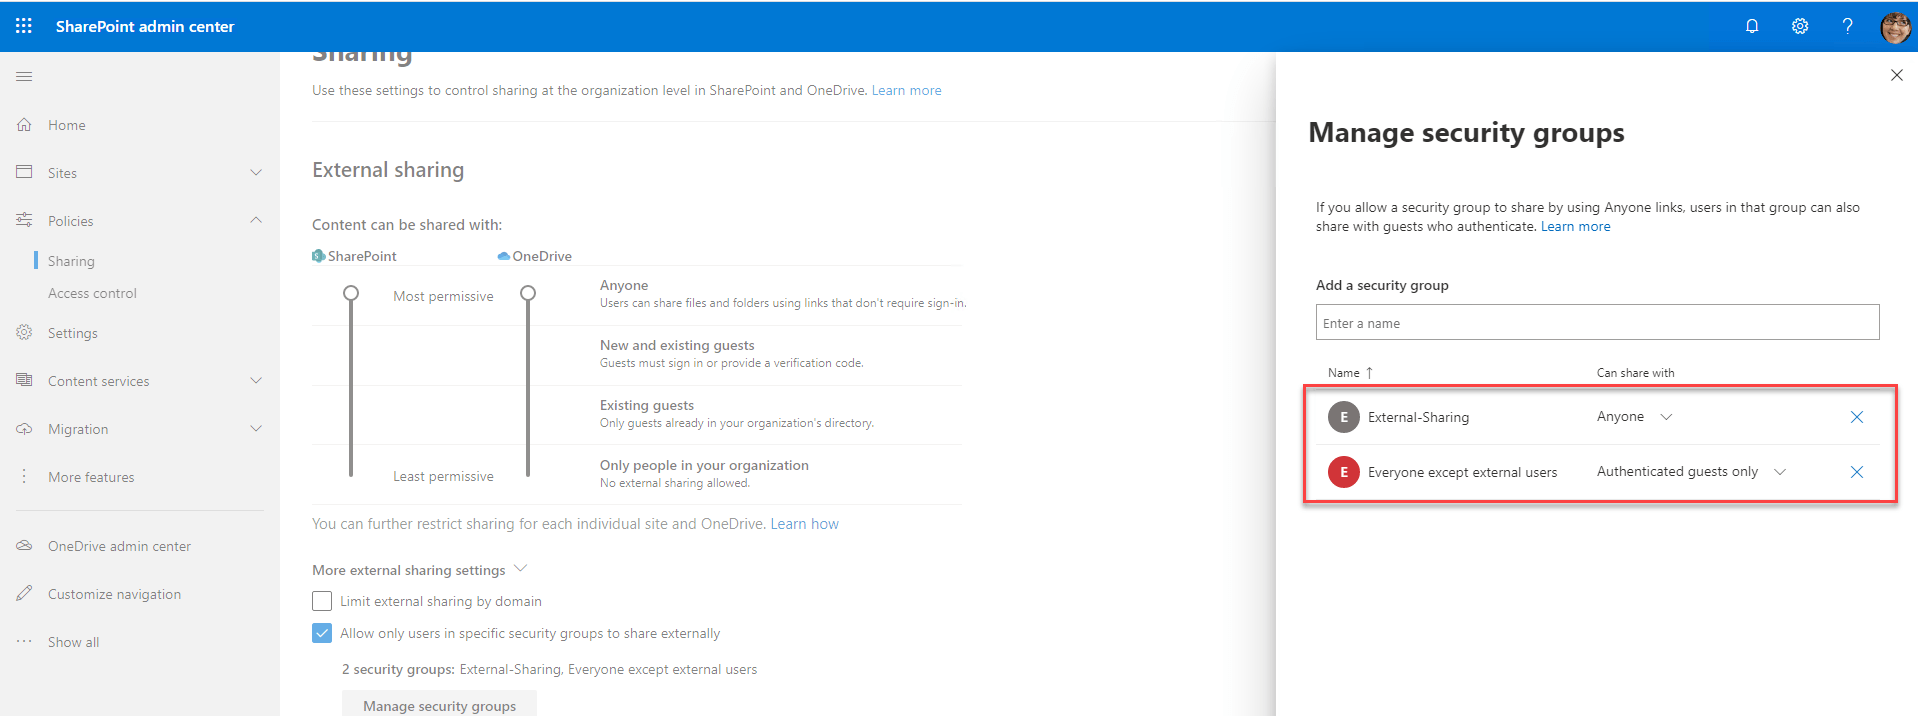Viewport: 1918px width, 716px height.
Task: Sort by Name column arrow
Action: tap(1369, 372)
